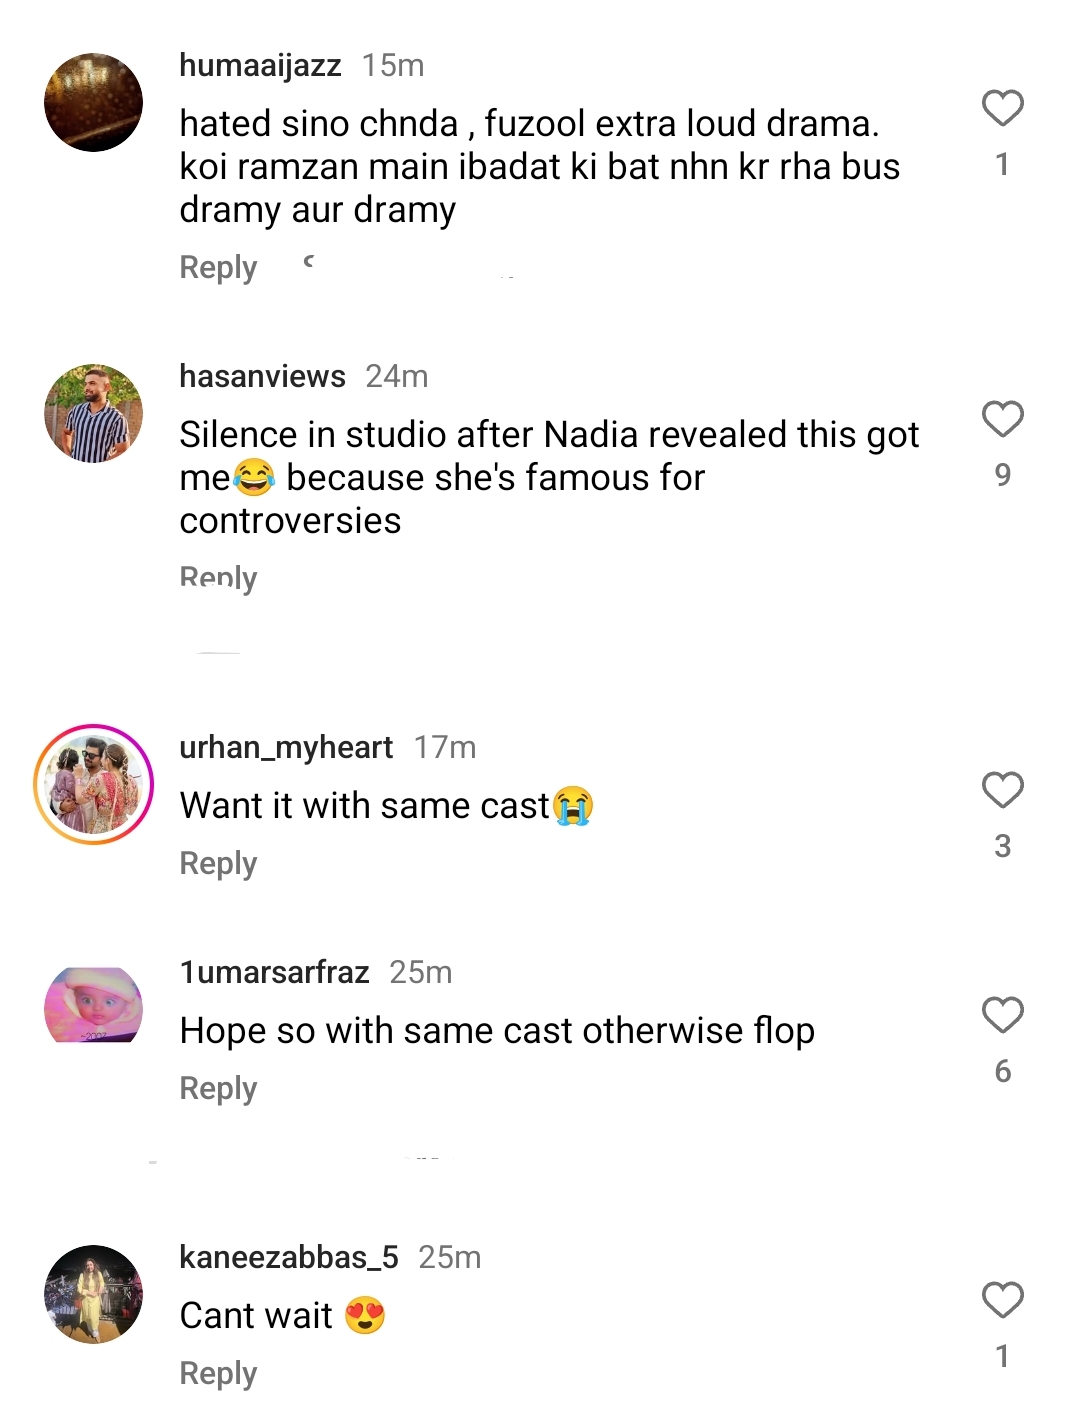Screen dimensions: 1080x1428
Task: Heart 1umarsarfraz's comment
Action: [x=1002, y=1015]
